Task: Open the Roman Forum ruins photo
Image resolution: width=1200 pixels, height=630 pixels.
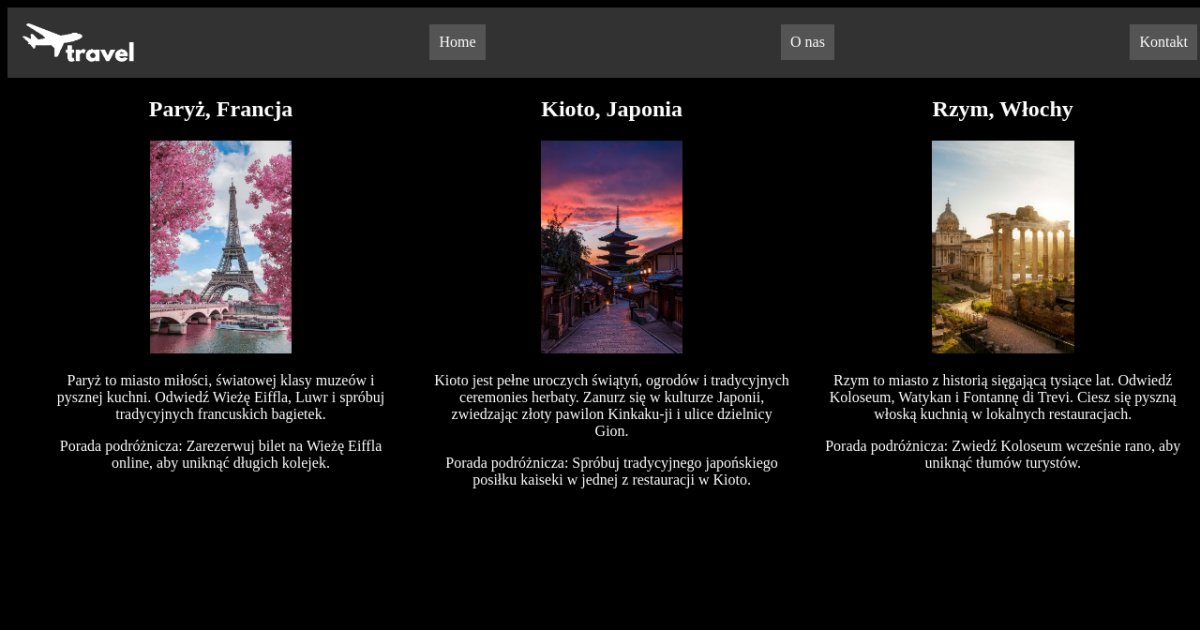Action: (1002, 246)
